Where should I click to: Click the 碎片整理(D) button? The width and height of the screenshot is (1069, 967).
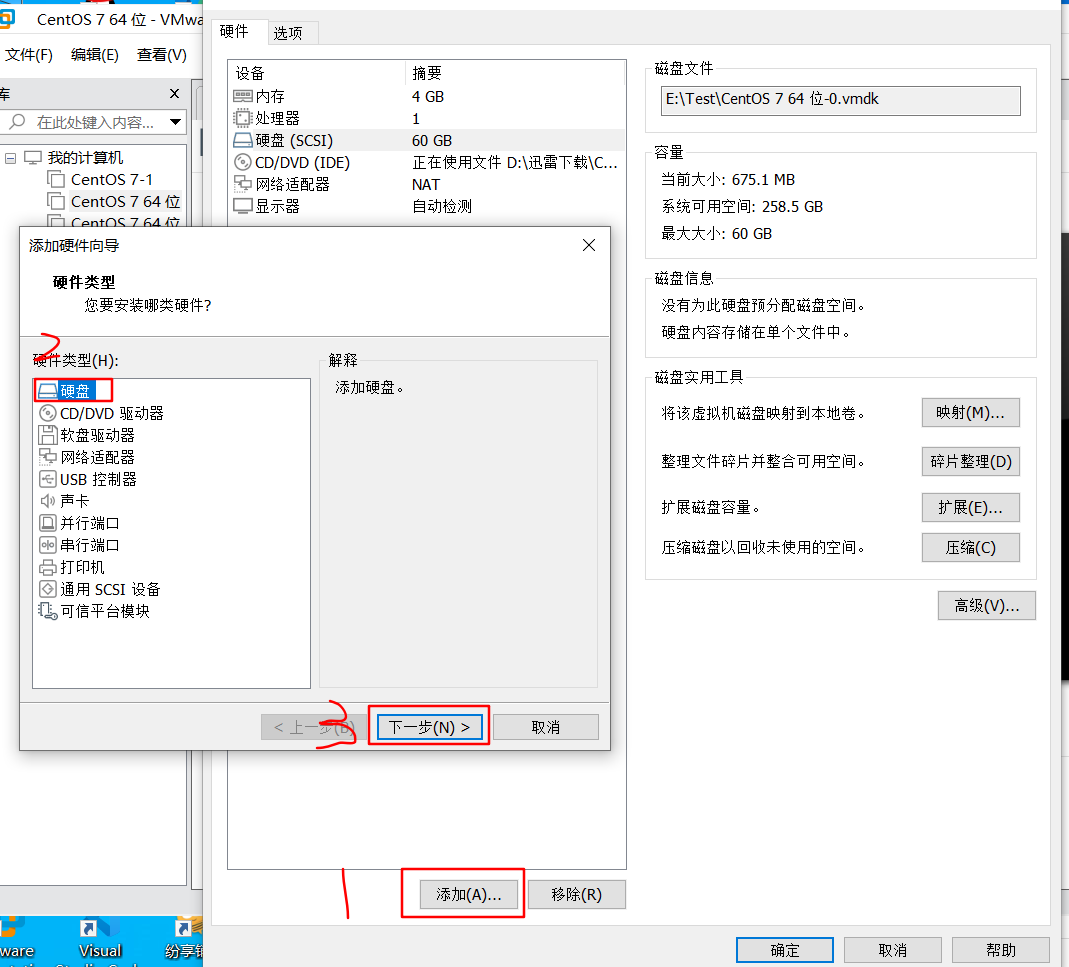tap(970, 461)
